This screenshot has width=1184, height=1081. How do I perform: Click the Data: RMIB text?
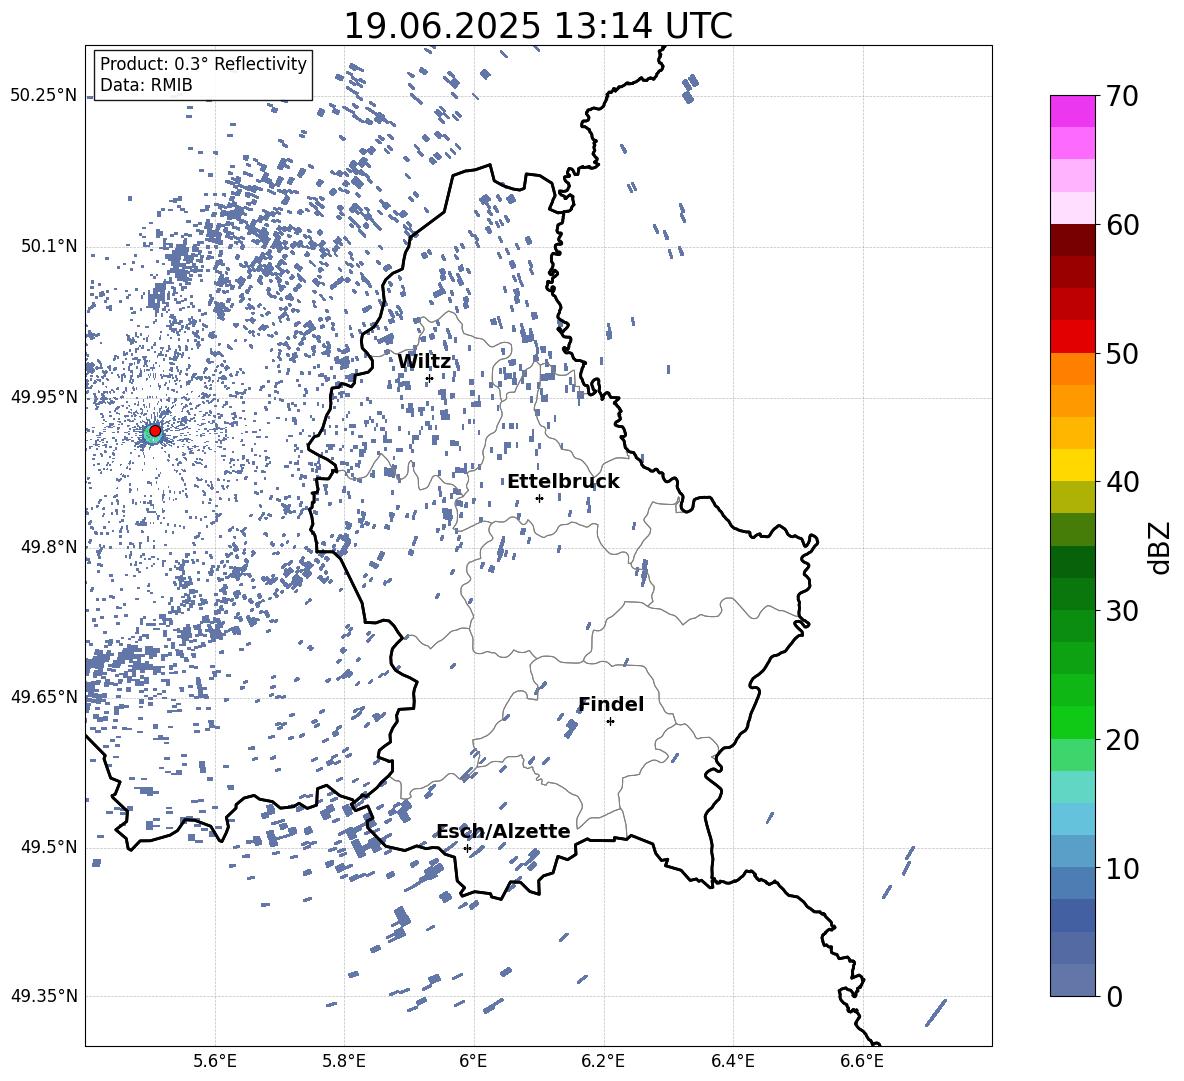(x=146, y=85)
